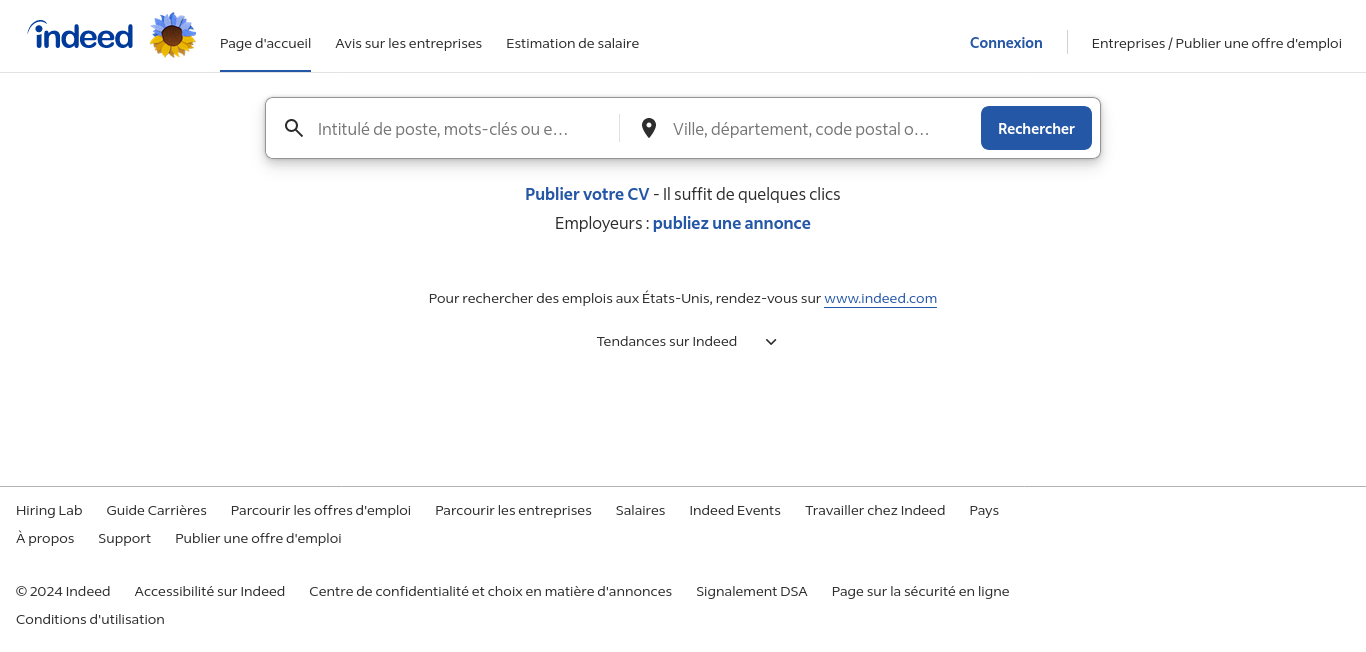Open Entreprises / Publier une offre d'emploi
Screen dimensions: 1366x652
coord(1216,43)
